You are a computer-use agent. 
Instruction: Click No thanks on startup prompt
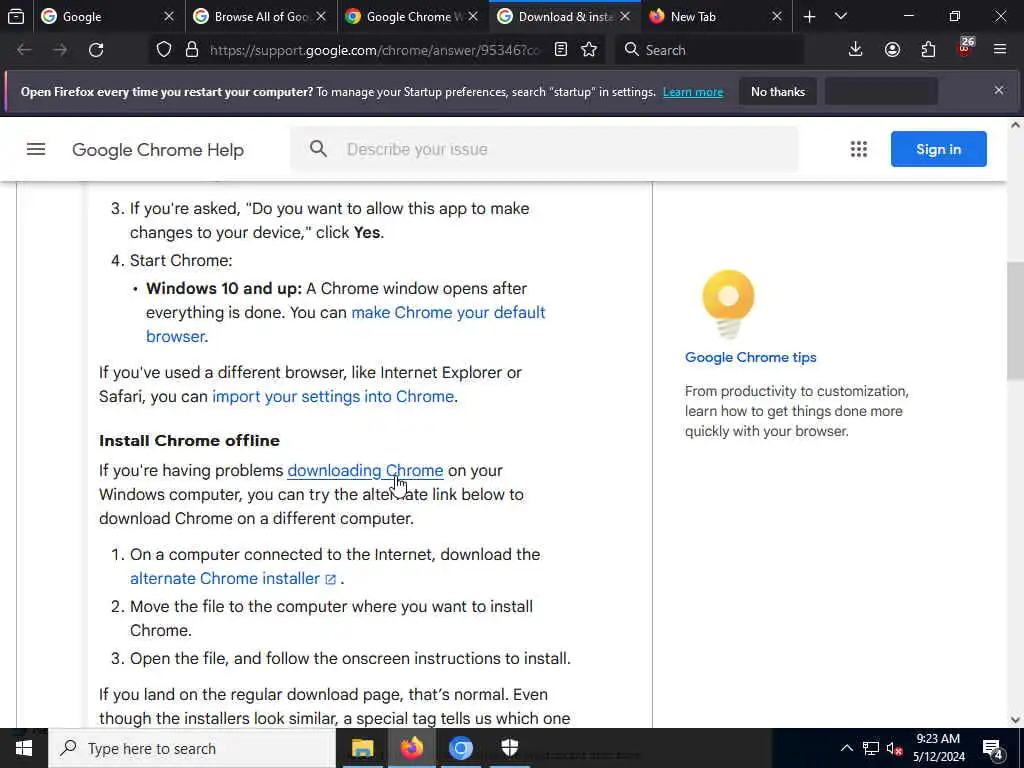click(x=778, y=91)
